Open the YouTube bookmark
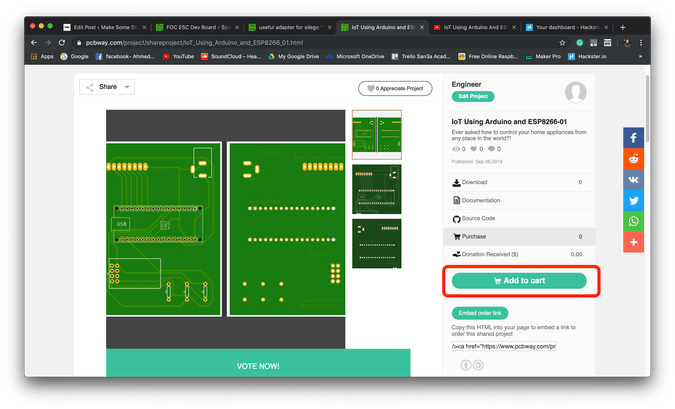 click(x=177, y=57)
